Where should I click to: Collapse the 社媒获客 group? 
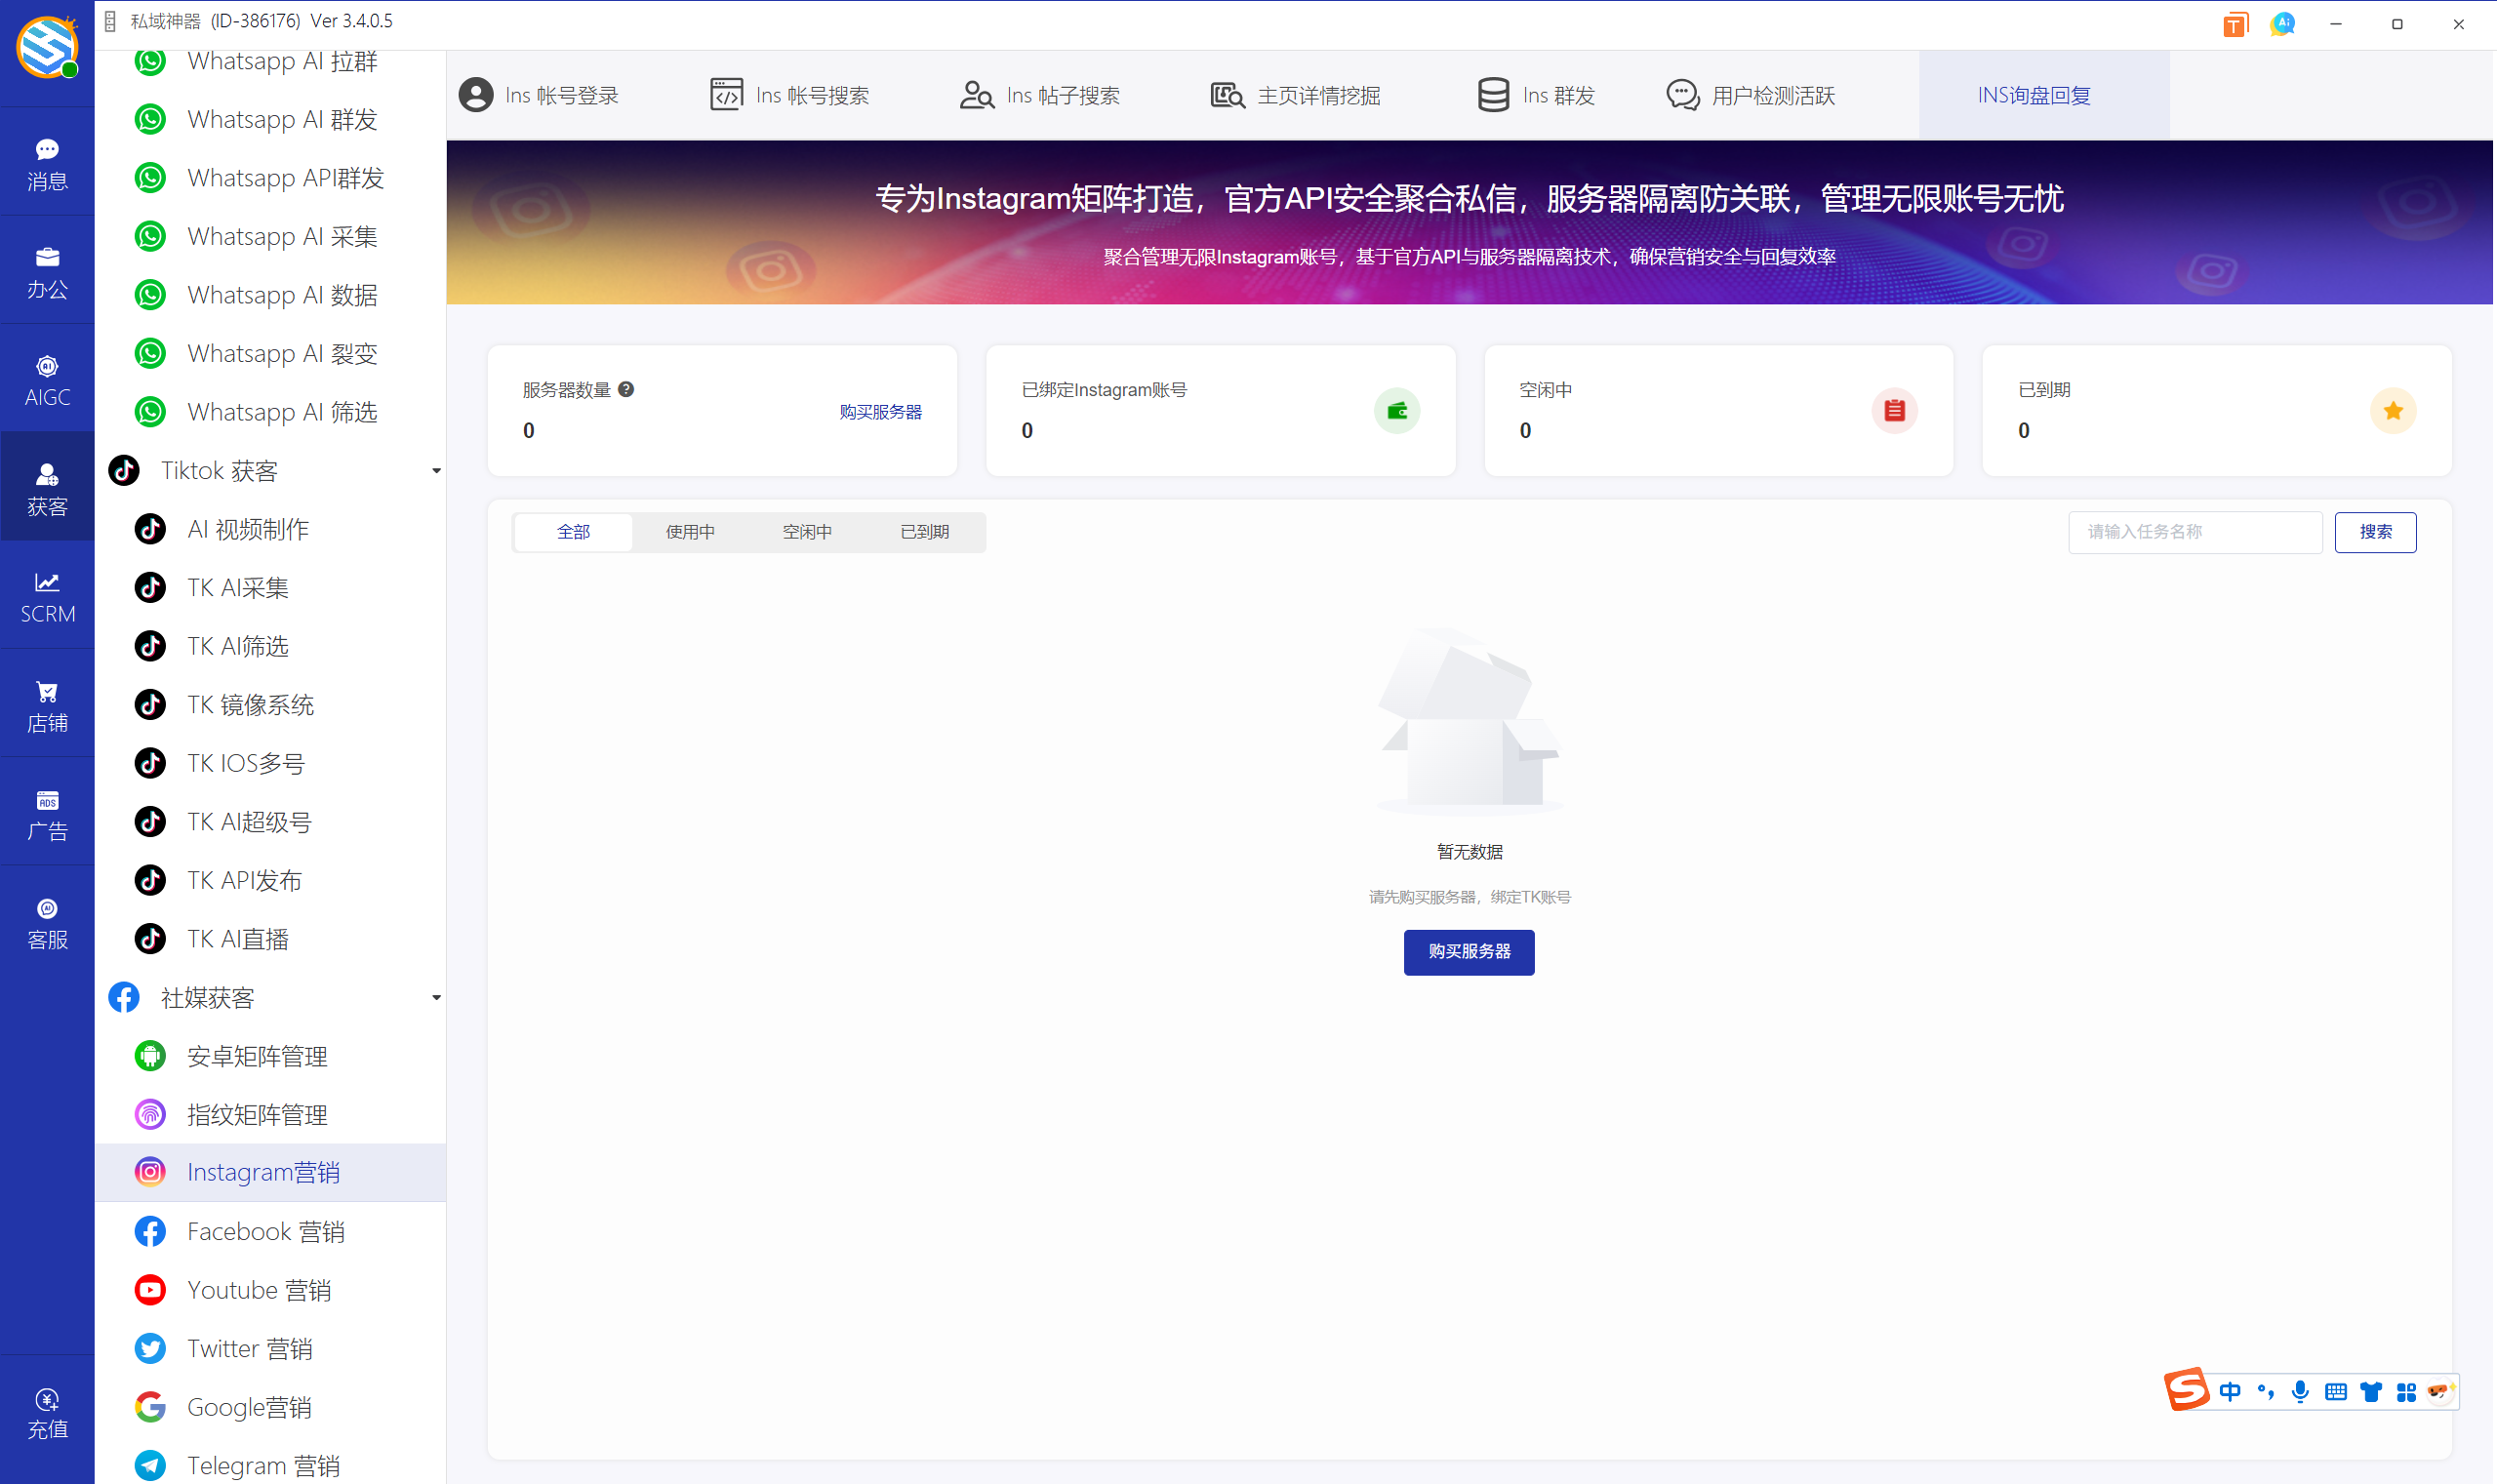[435, 997]
